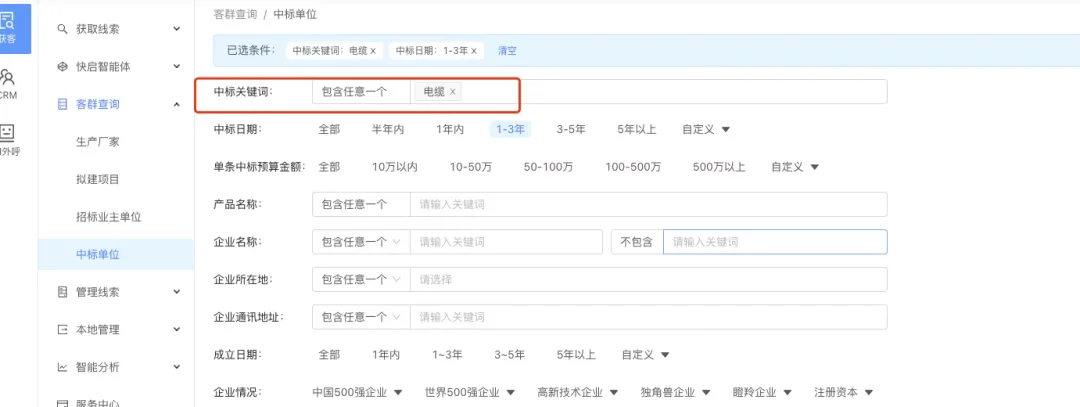The image size is (1080, 407).
Task: Collapse the 客群查询 menu
Action: (176, 104)
